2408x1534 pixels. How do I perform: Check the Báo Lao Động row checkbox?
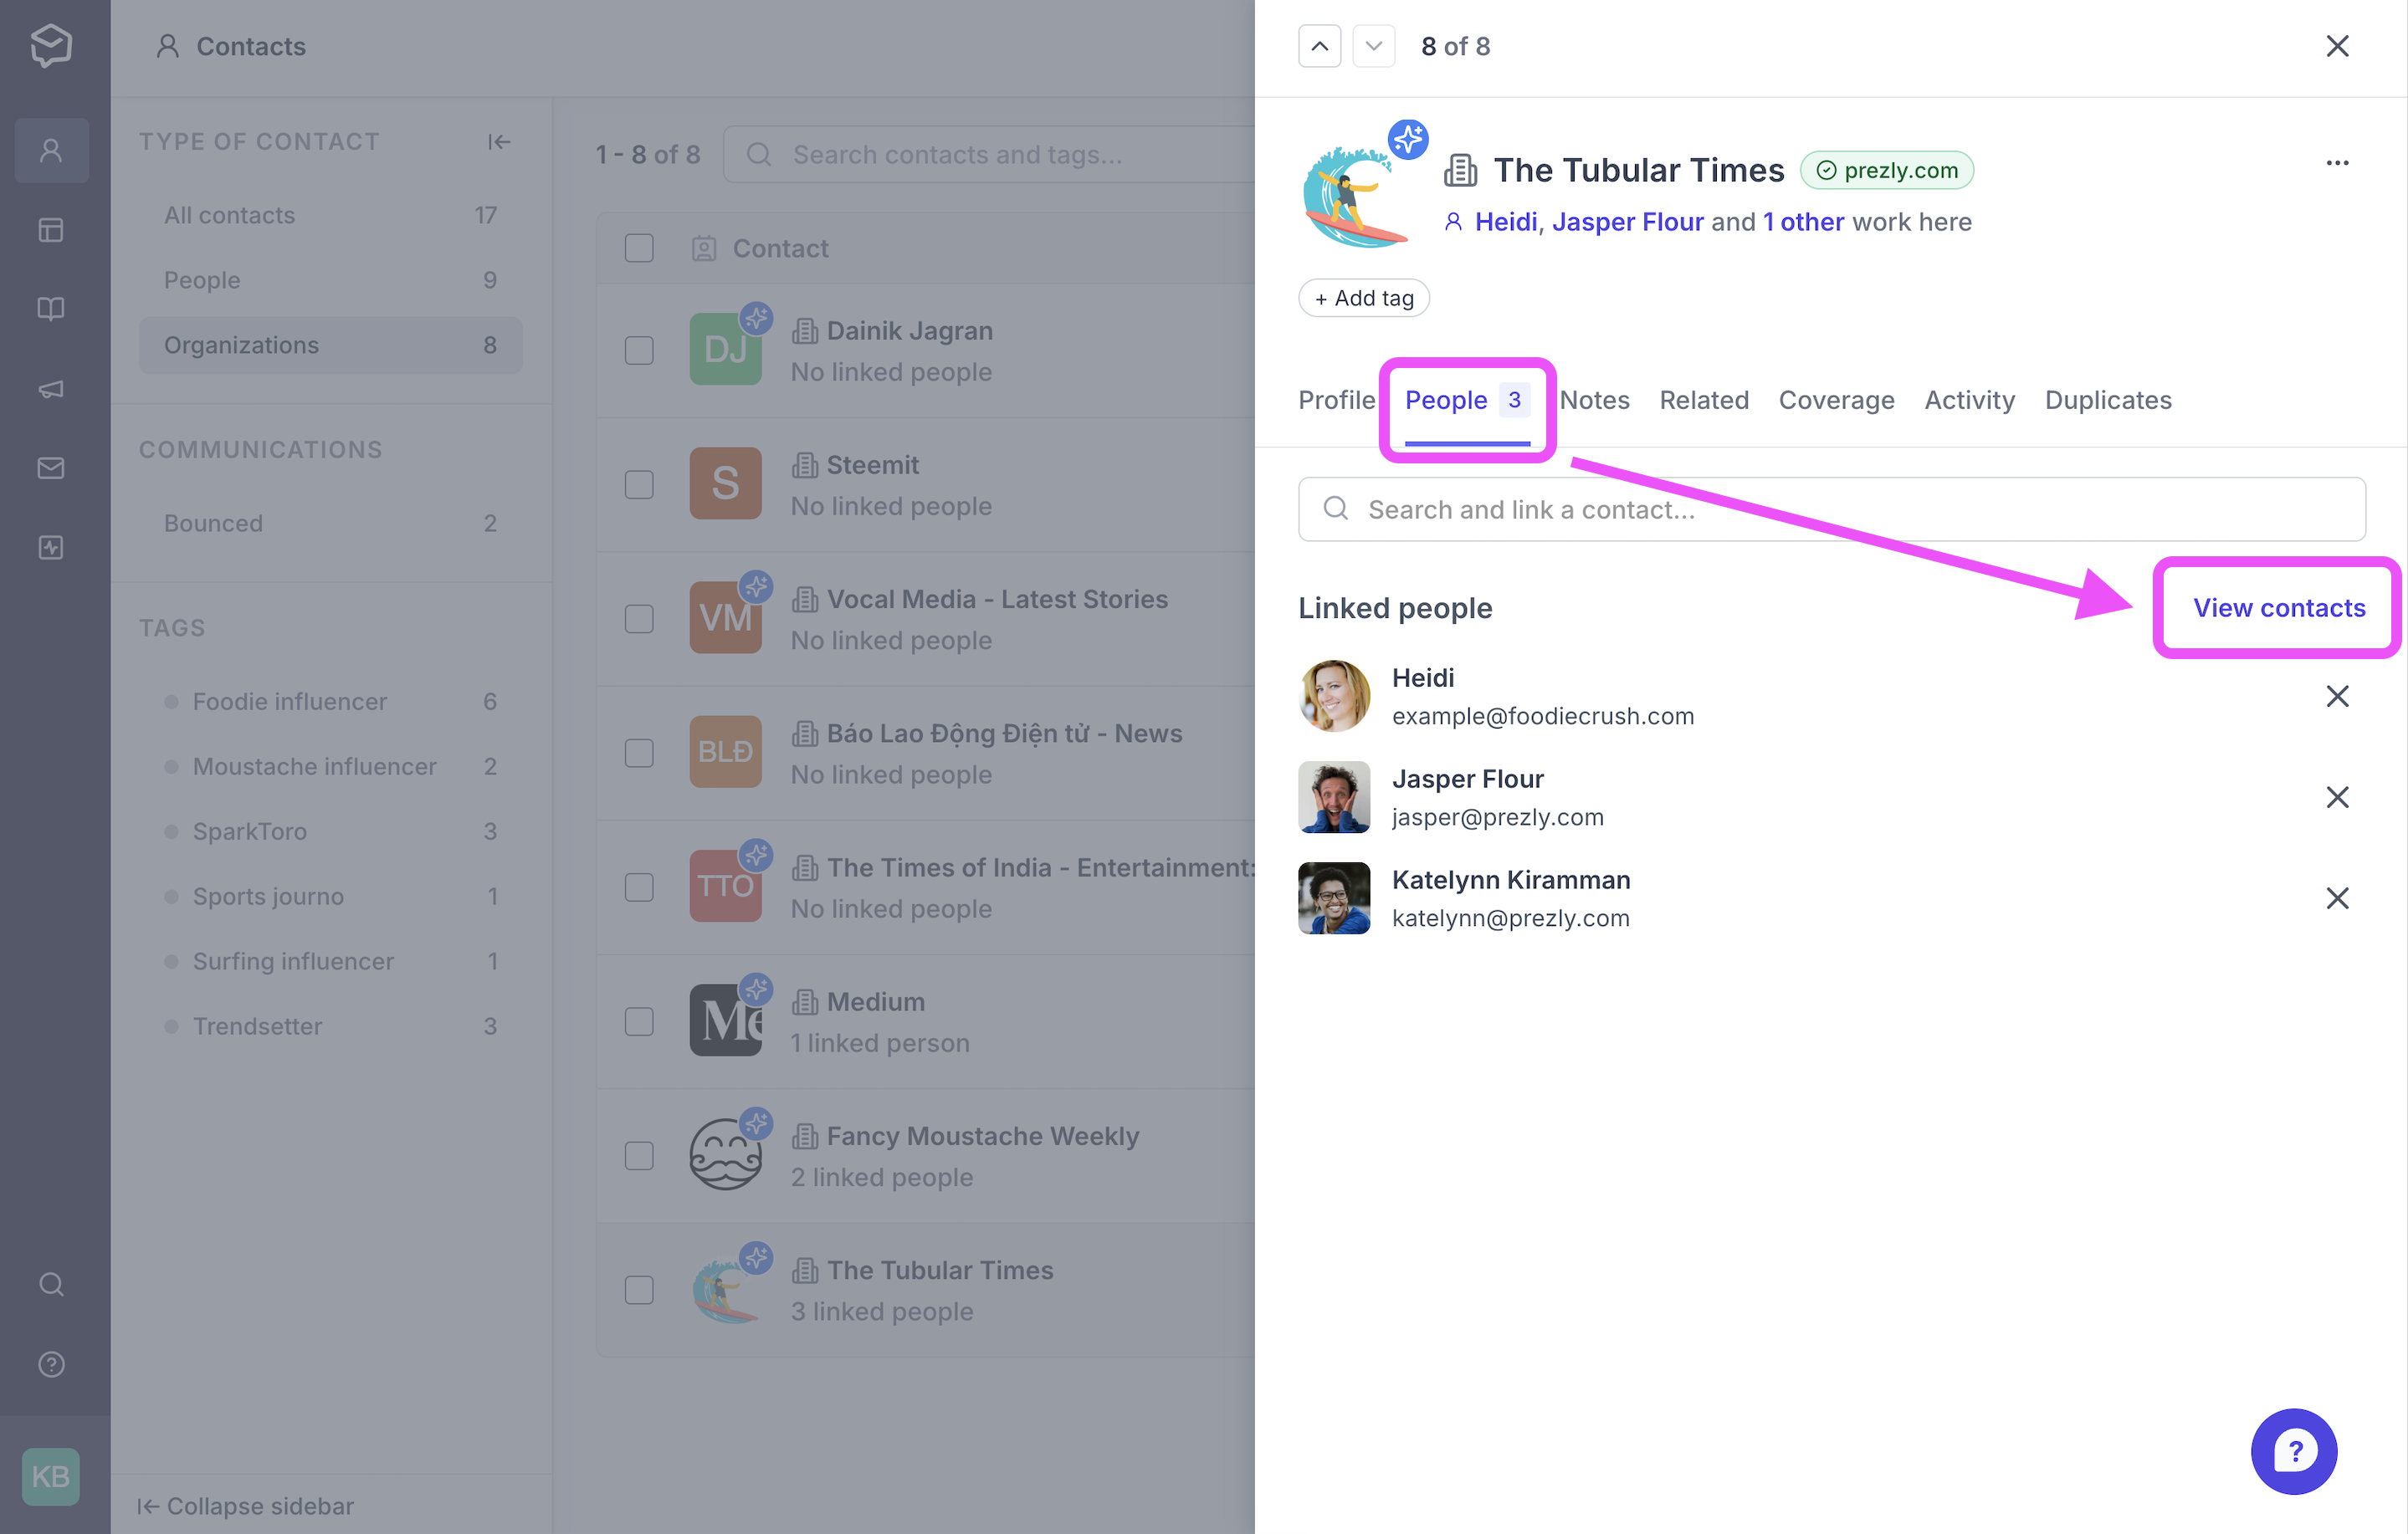point(639,752)
